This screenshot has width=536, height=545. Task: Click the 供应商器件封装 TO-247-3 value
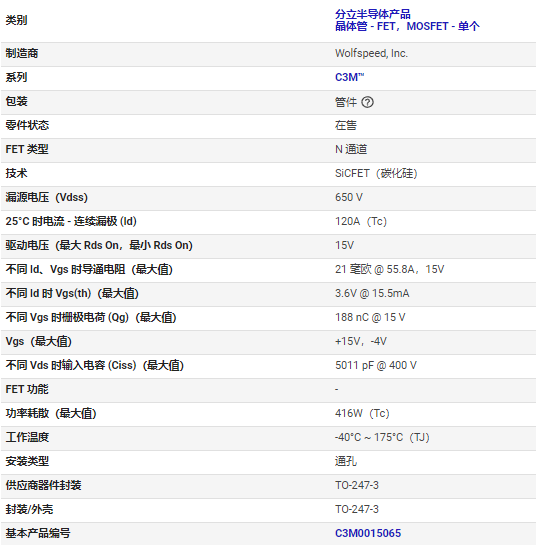point(357,485)
